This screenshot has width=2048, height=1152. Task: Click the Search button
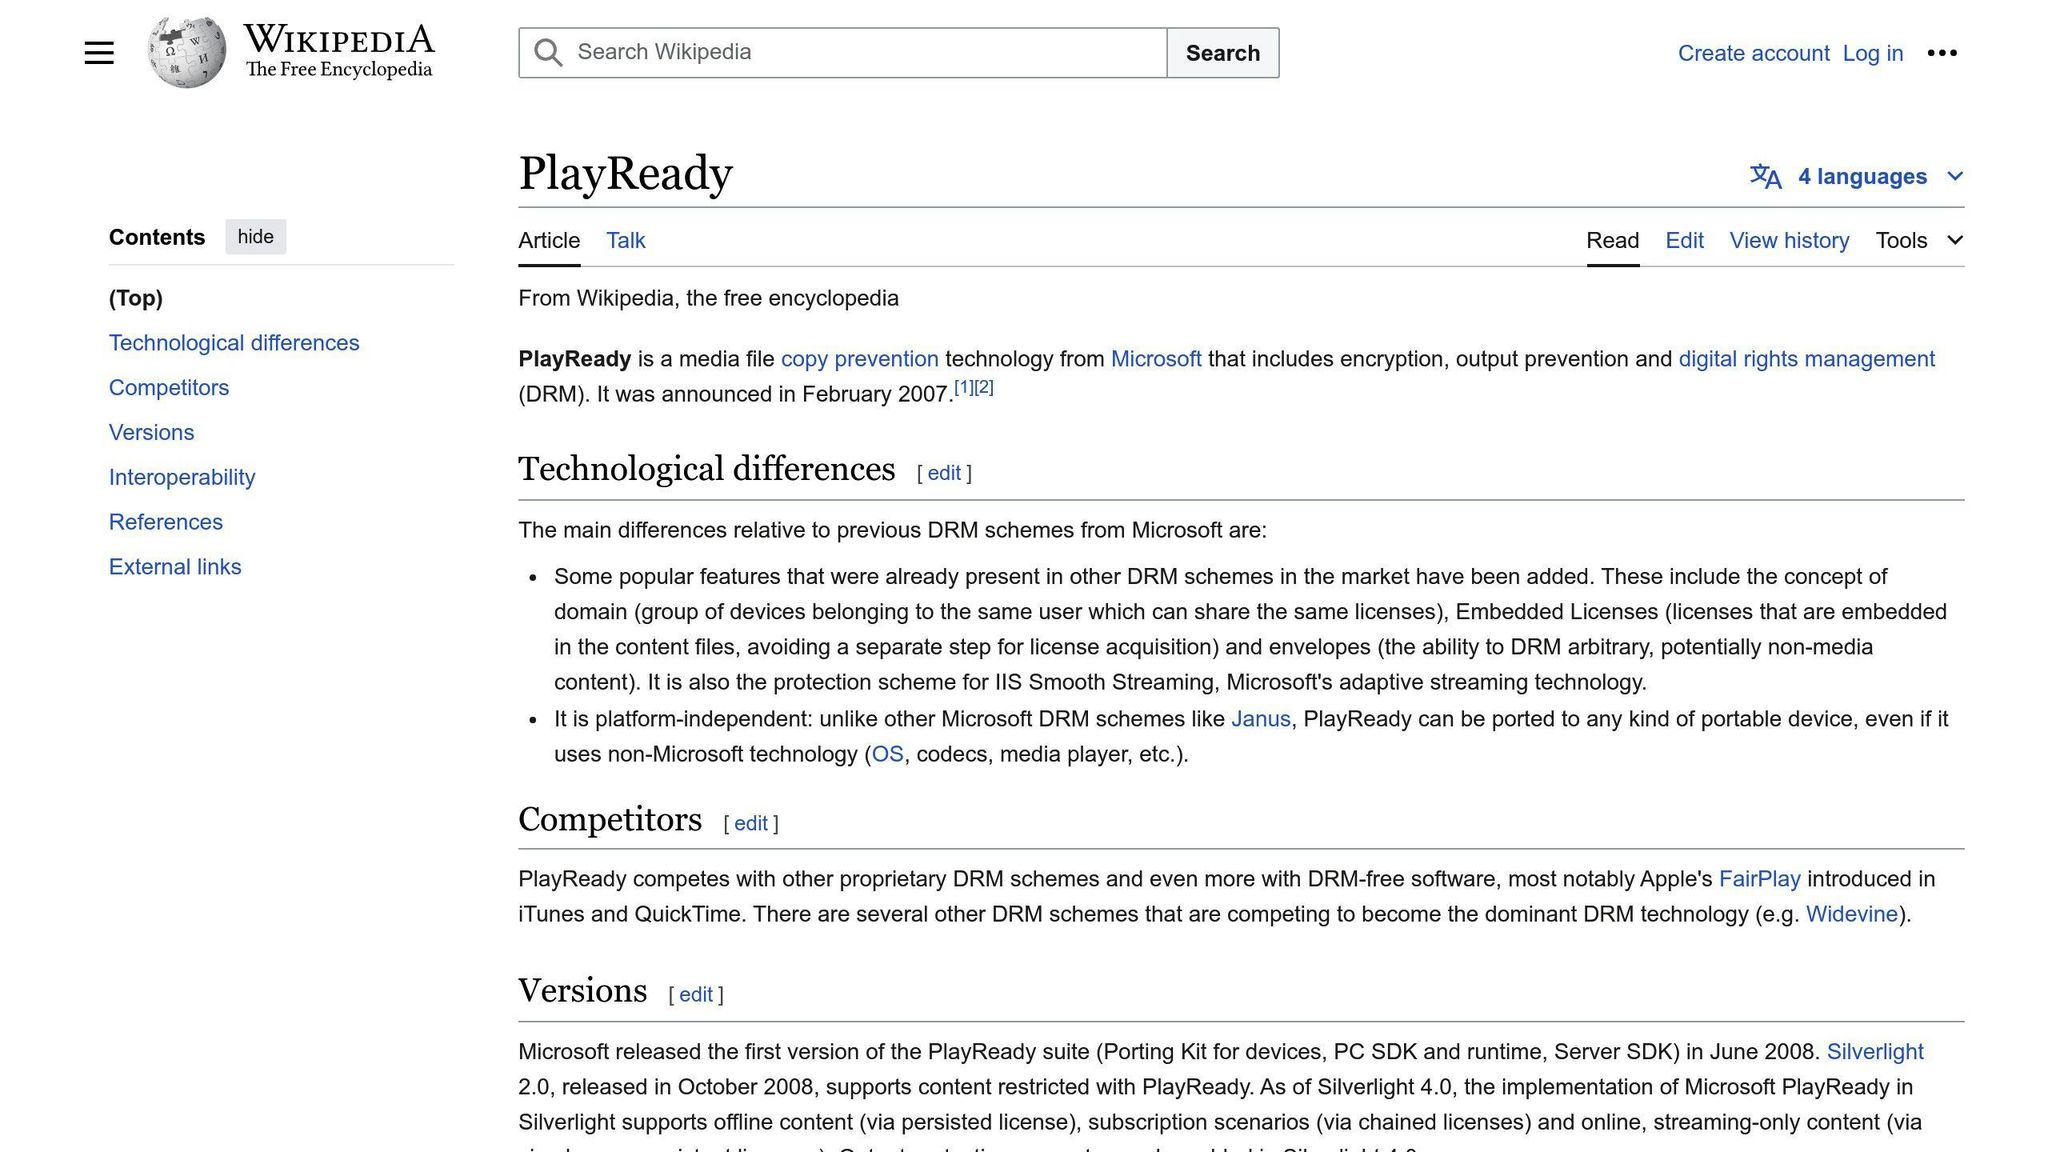(x=1222, y=53)
